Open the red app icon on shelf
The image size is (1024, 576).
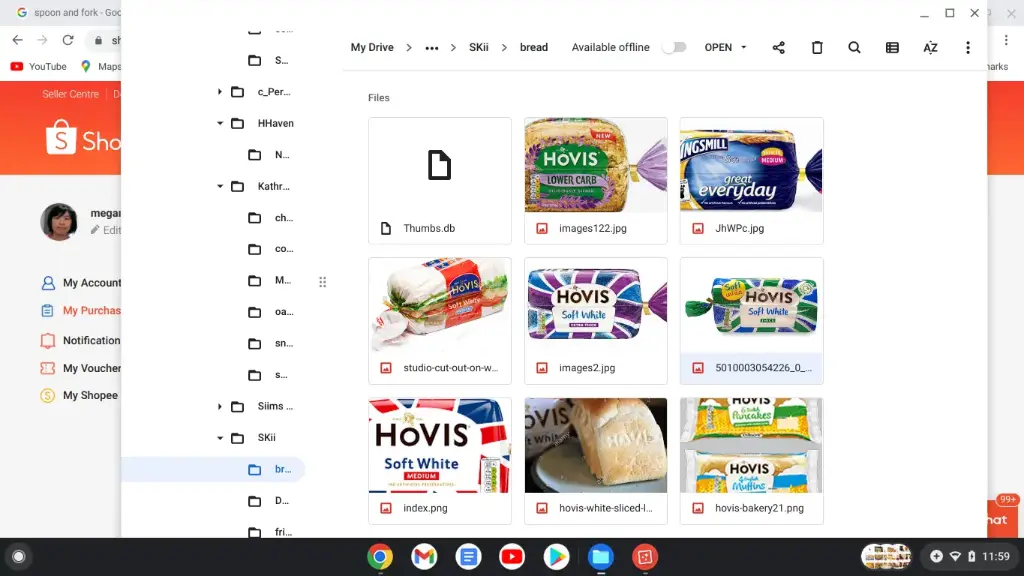[x=645, y=557]
